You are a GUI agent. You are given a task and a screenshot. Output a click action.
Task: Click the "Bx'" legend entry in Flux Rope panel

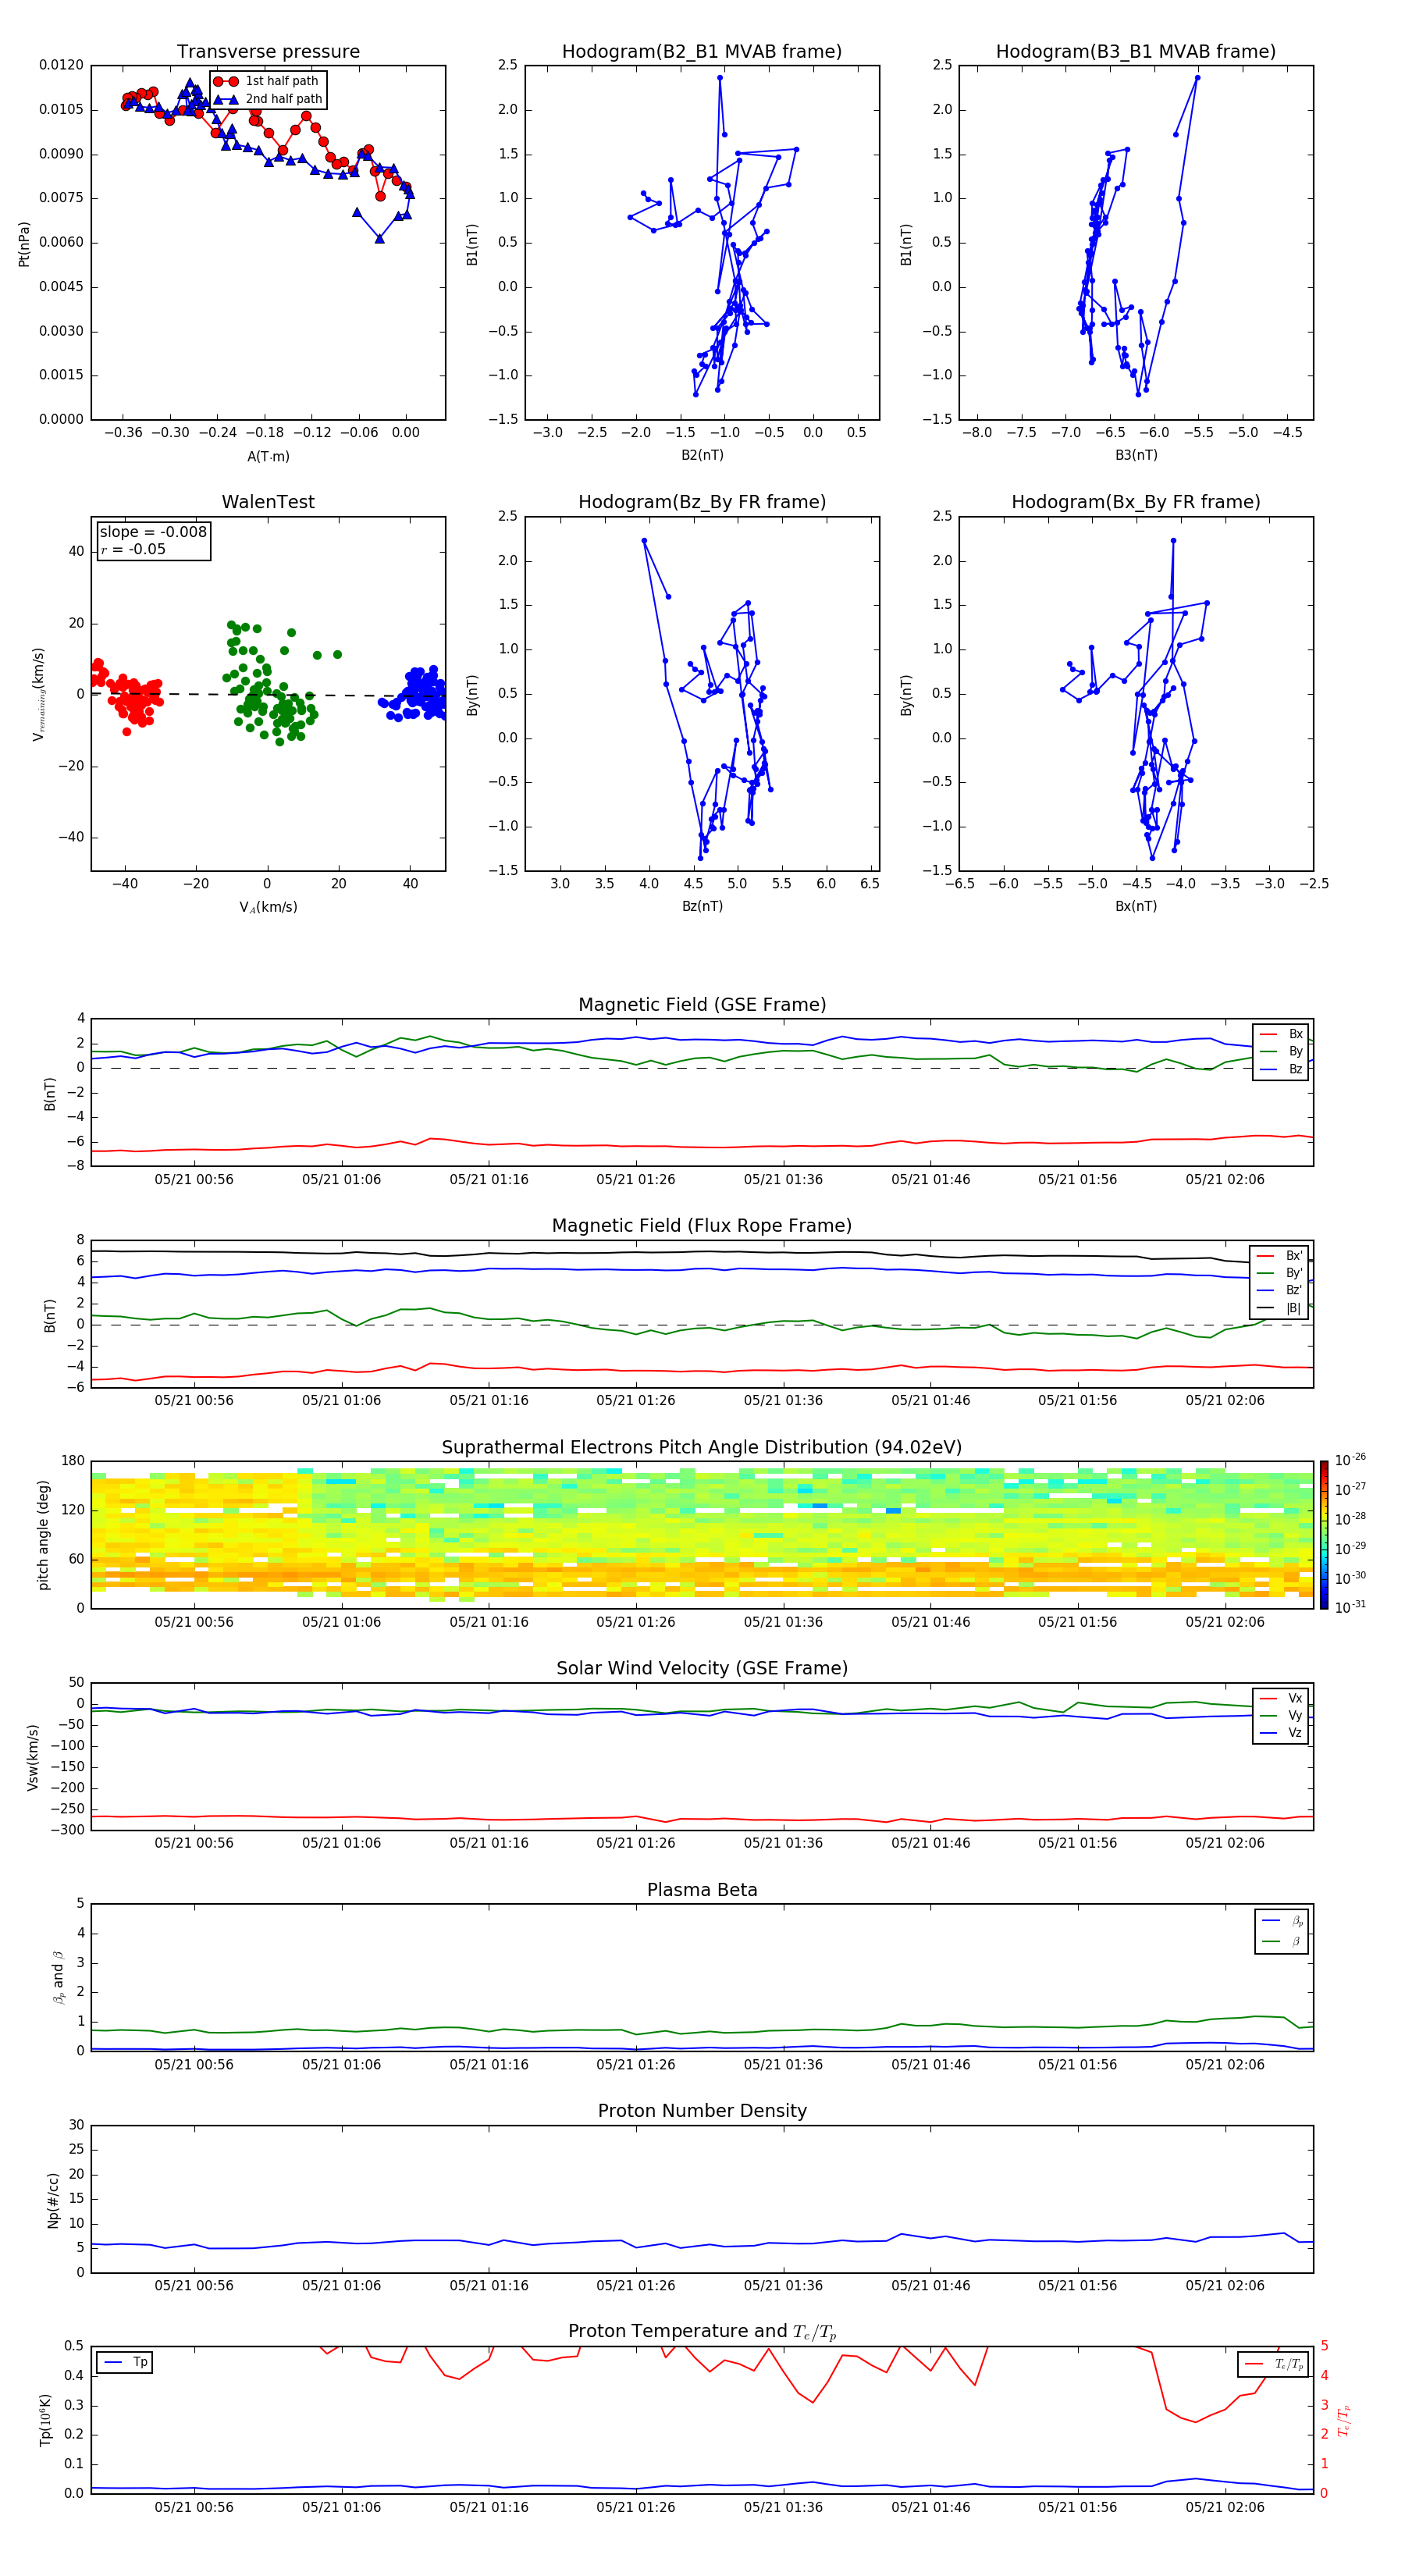tap(1280, 1256)
